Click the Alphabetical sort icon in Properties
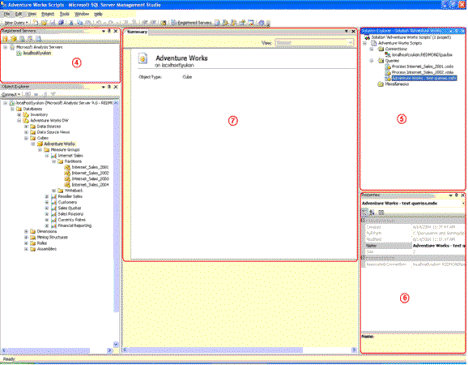This screenshot has width=468, height=365. (x=372, y=212)
